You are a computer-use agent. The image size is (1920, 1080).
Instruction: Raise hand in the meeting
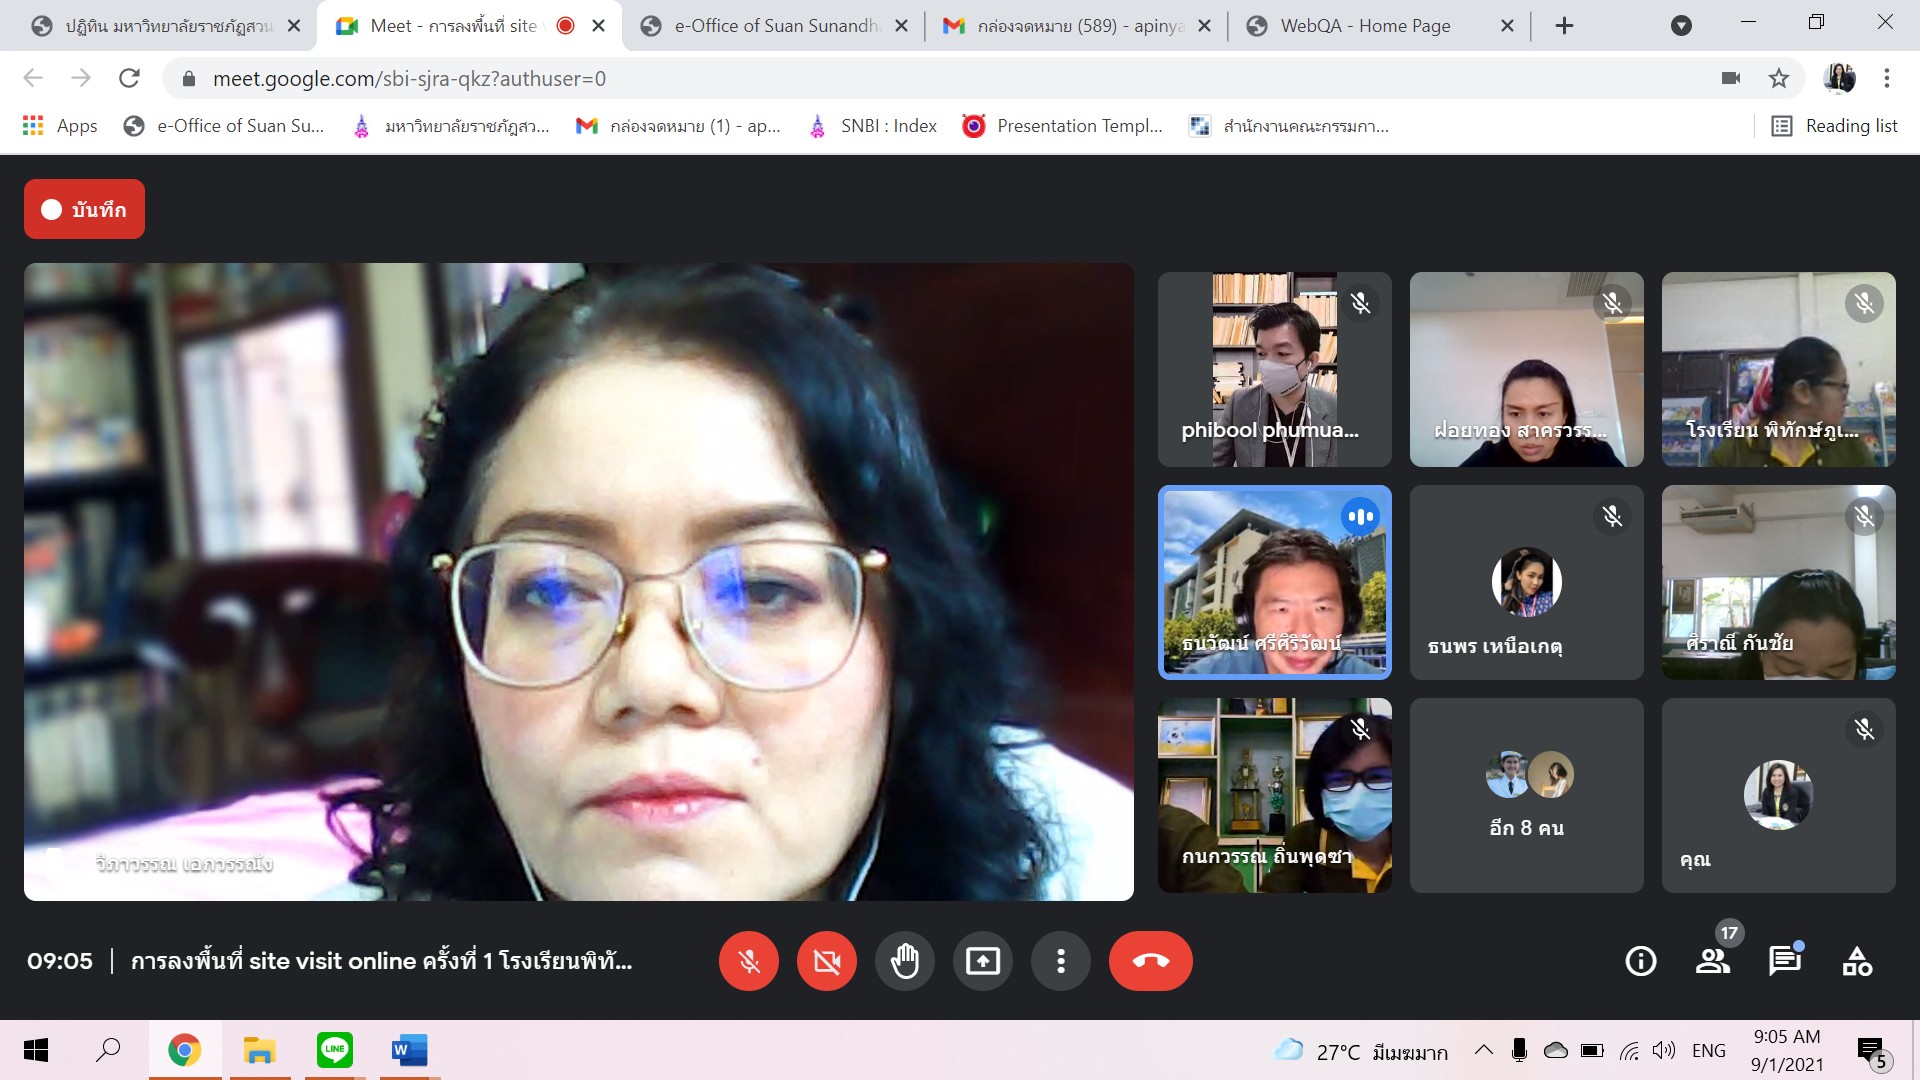click(x=904, y=961)
